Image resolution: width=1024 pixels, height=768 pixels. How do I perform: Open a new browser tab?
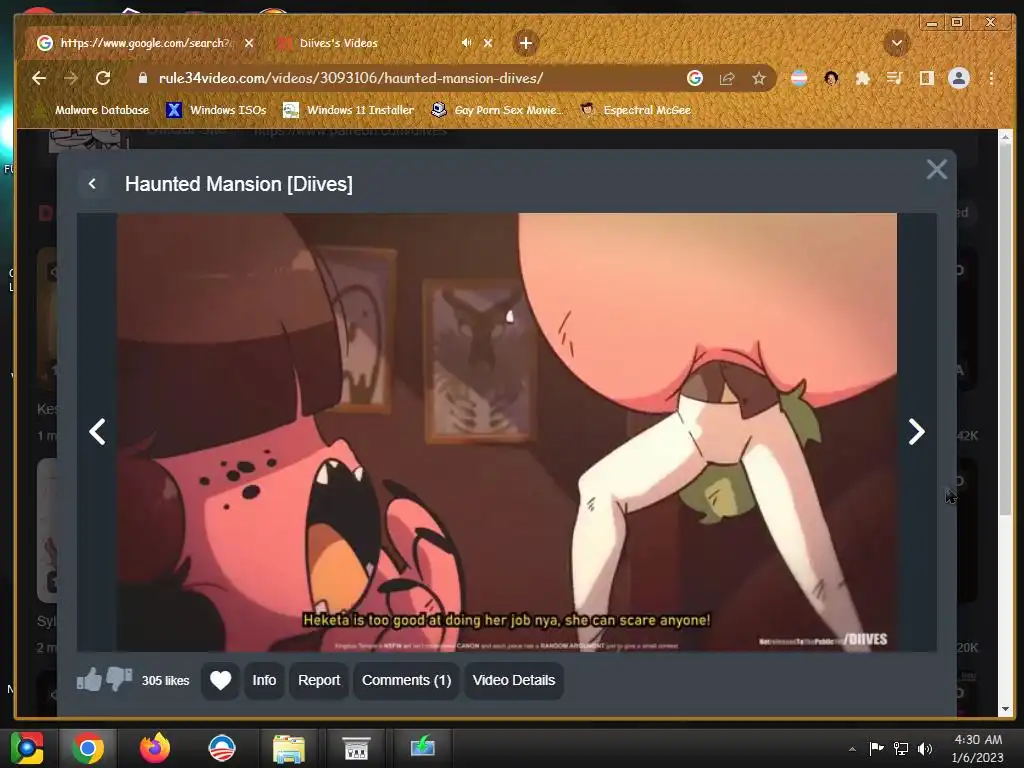(526, 43)
